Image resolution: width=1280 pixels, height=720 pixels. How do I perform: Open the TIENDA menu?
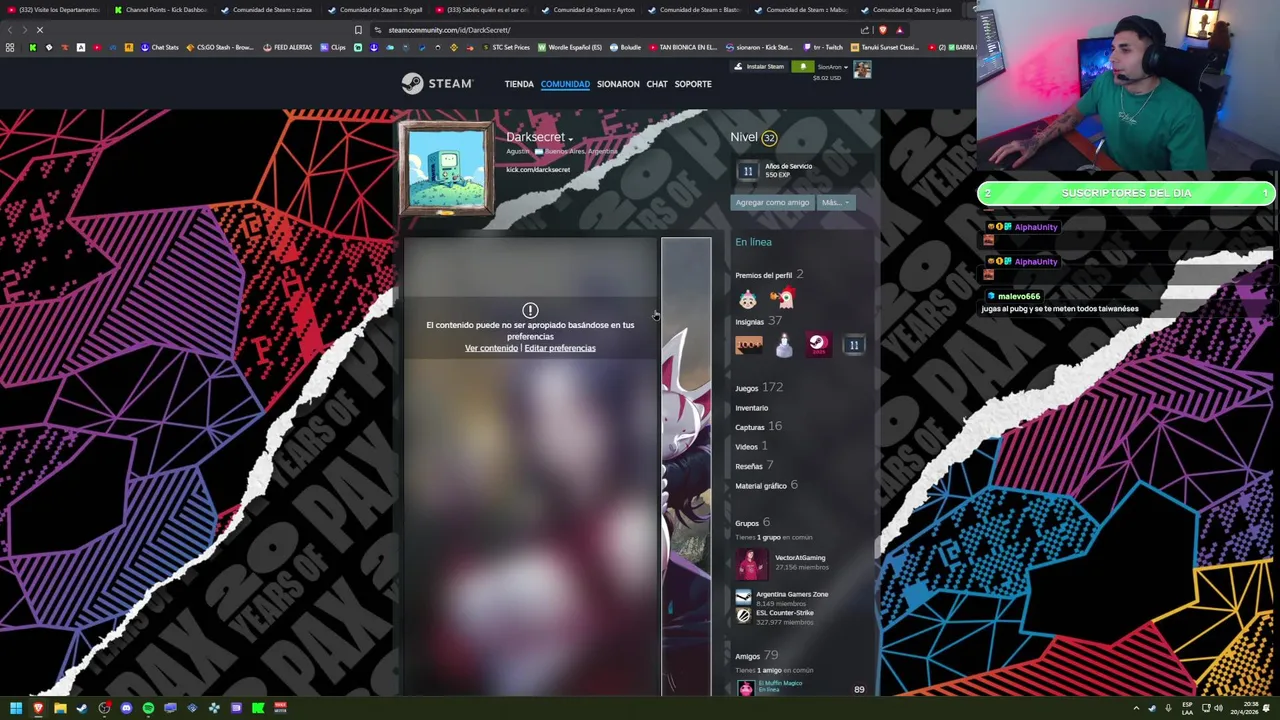519,84
